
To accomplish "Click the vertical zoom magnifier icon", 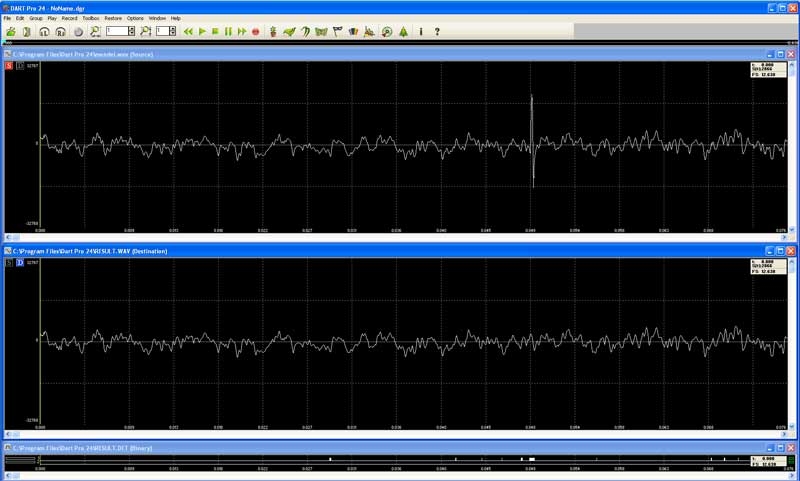I will pos(146,32).
